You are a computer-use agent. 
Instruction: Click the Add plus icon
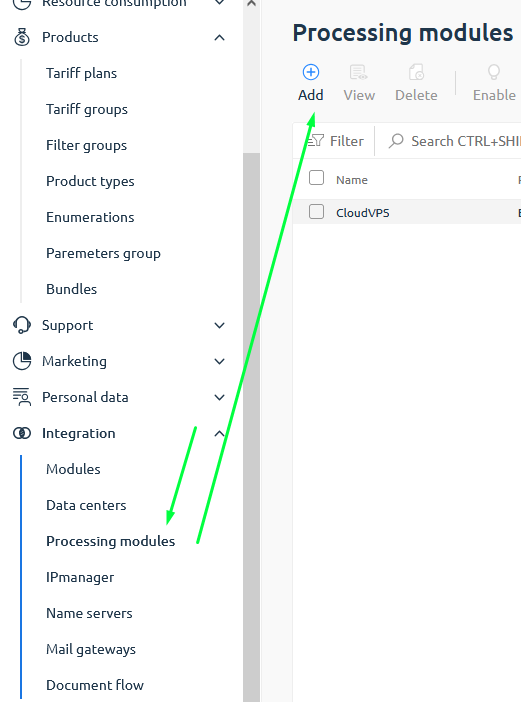coord(311,72)
